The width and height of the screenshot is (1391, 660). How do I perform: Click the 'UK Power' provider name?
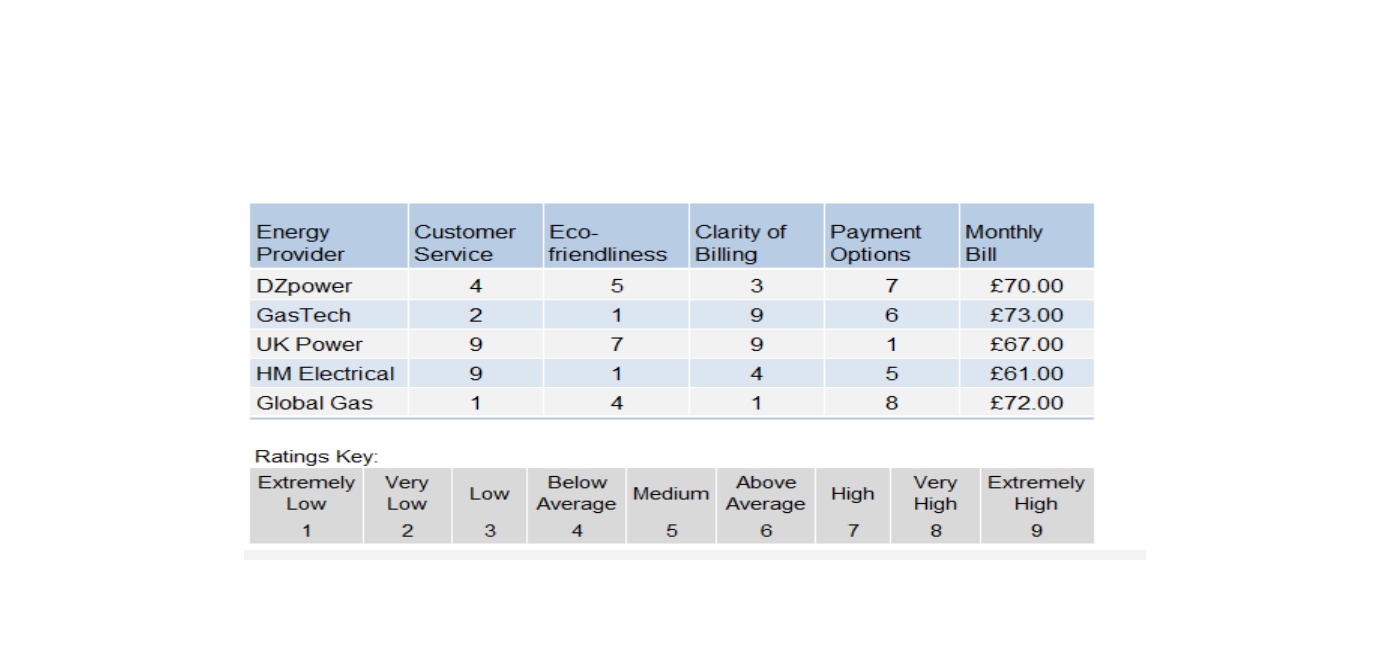(x=309, y=344)
